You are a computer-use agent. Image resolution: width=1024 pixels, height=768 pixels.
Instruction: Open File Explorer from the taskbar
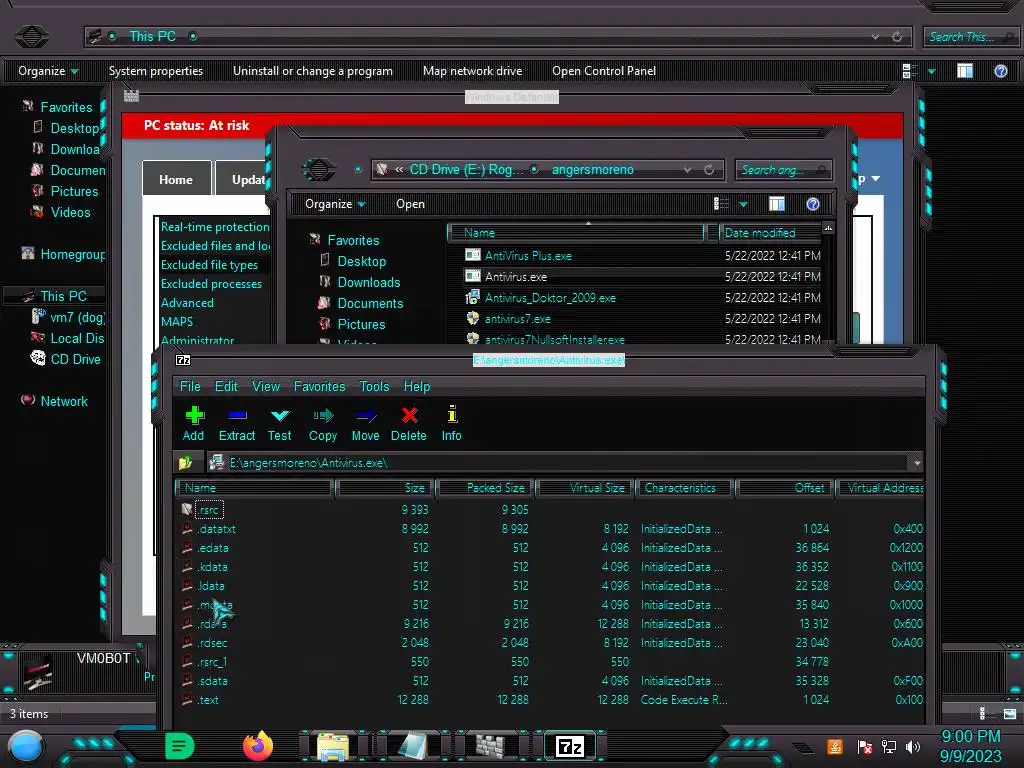pos(333,746)
